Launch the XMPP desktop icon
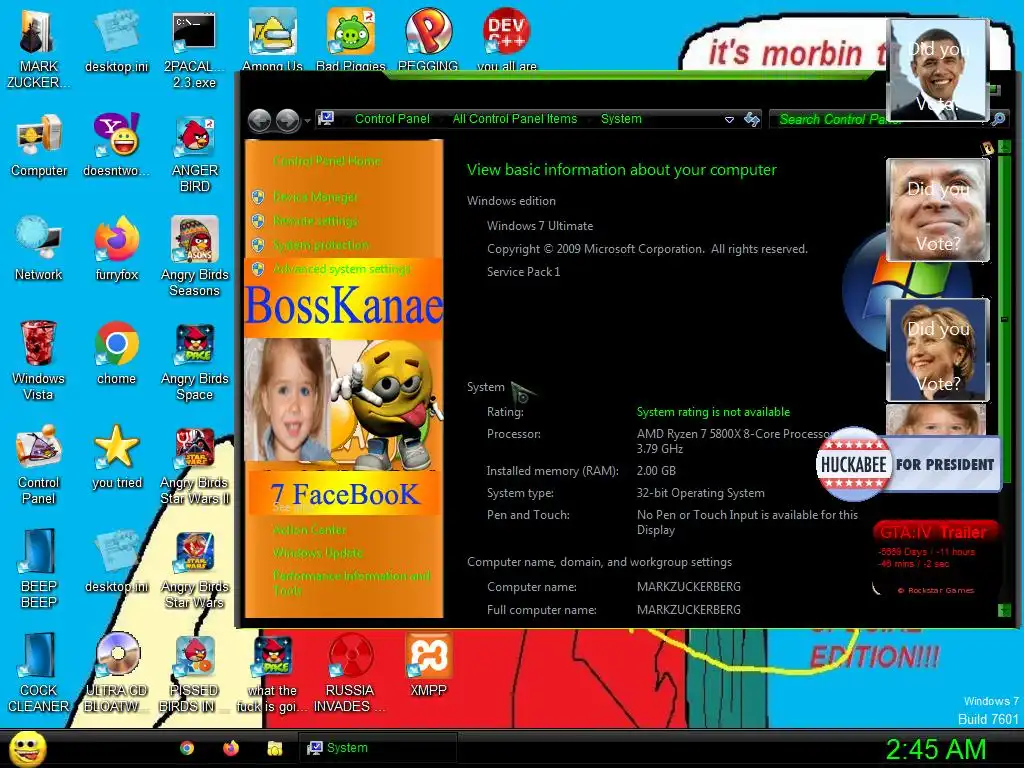 pyautogui.click(x=428, y=665)
